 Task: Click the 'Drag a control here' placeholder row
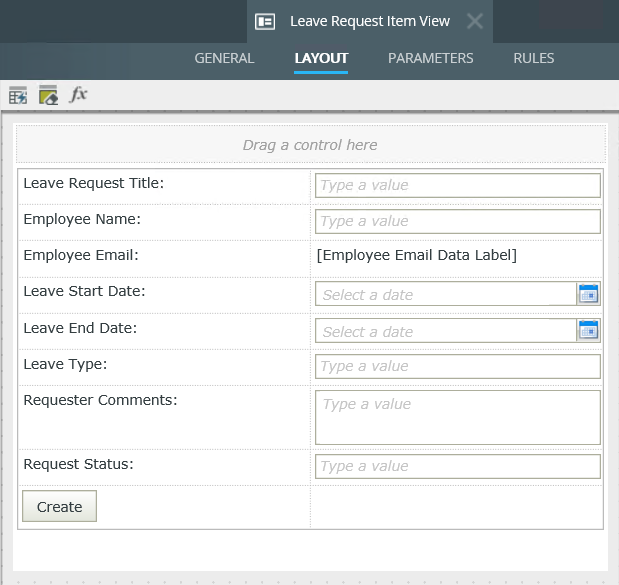pos(311,144)
